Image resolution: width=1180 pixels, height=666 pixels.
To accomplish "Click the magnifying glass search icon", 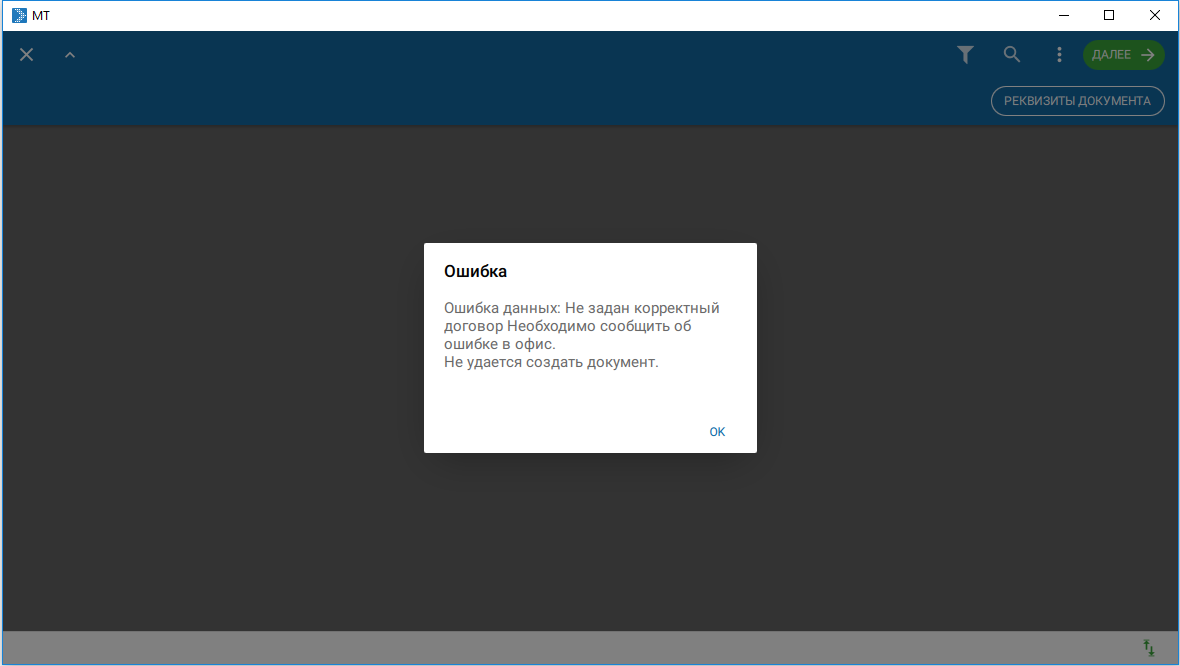I will [1012, 55].
